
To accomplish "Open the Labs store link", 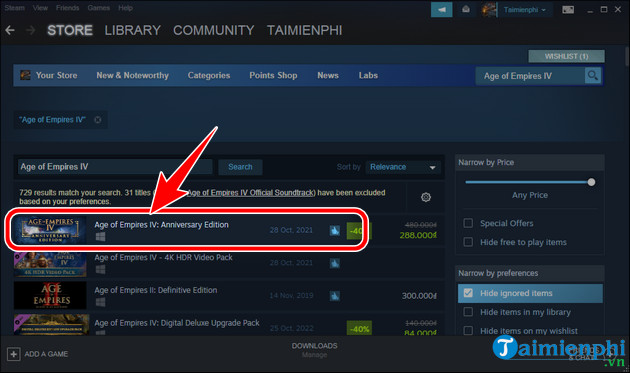I will pos(368,76).
